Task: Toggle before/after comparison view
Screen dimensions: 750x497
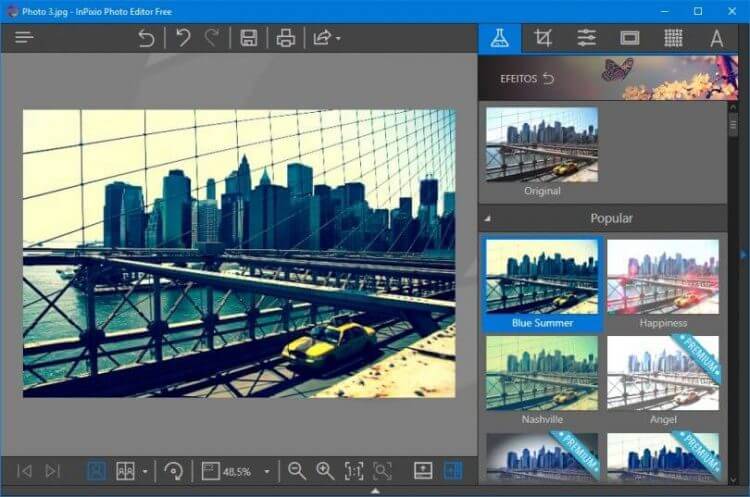Action: point(125,471)
